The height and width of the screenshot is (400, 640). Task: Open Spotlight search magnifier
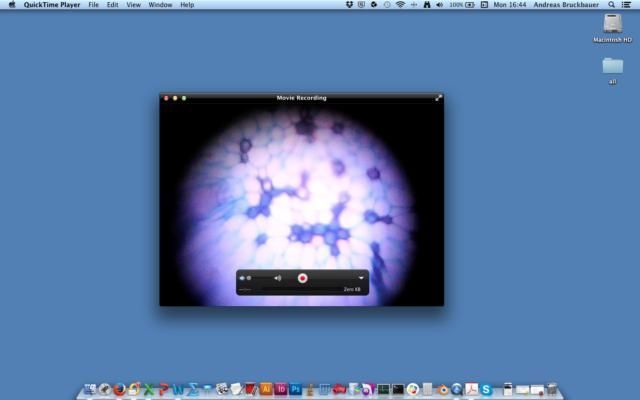611,5
